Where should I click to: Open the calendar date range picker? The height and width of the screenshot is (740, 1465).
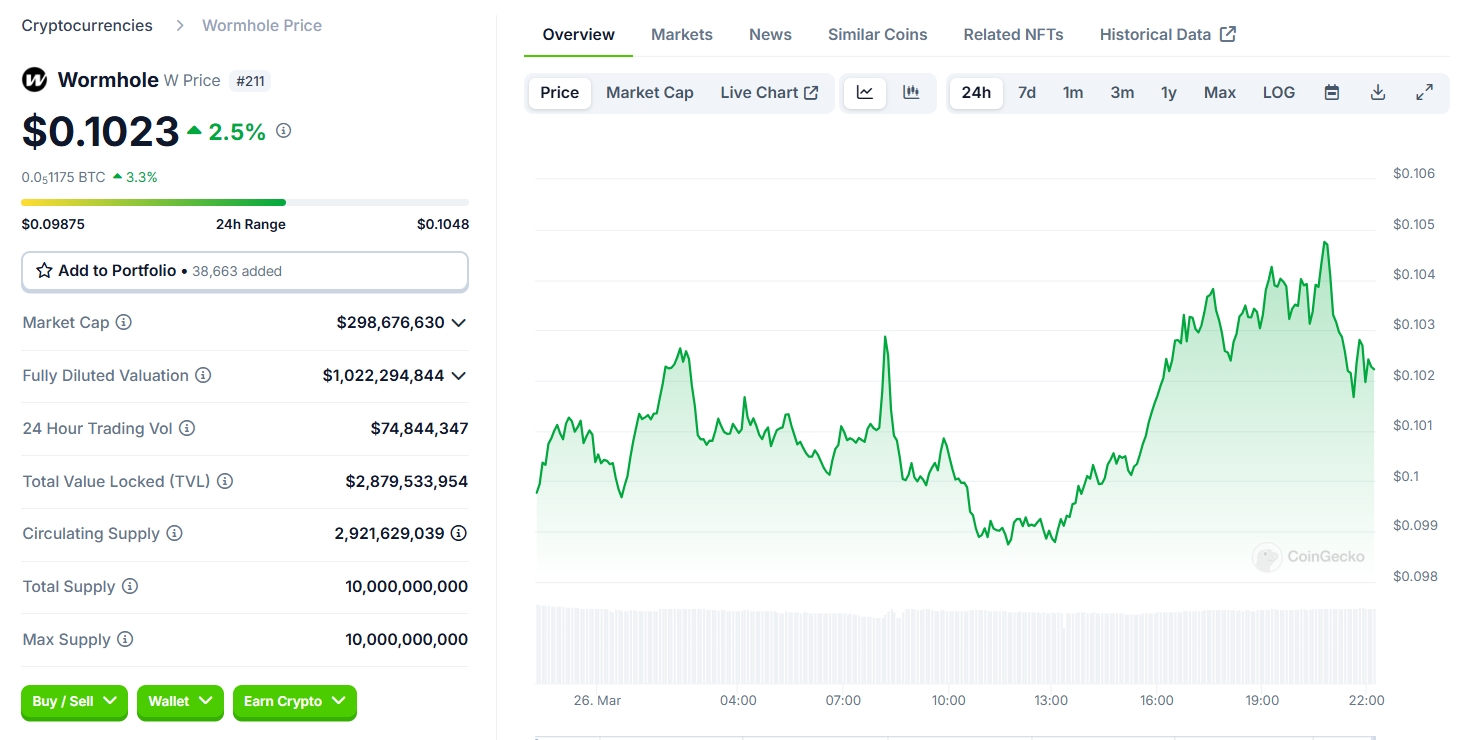1331,93
